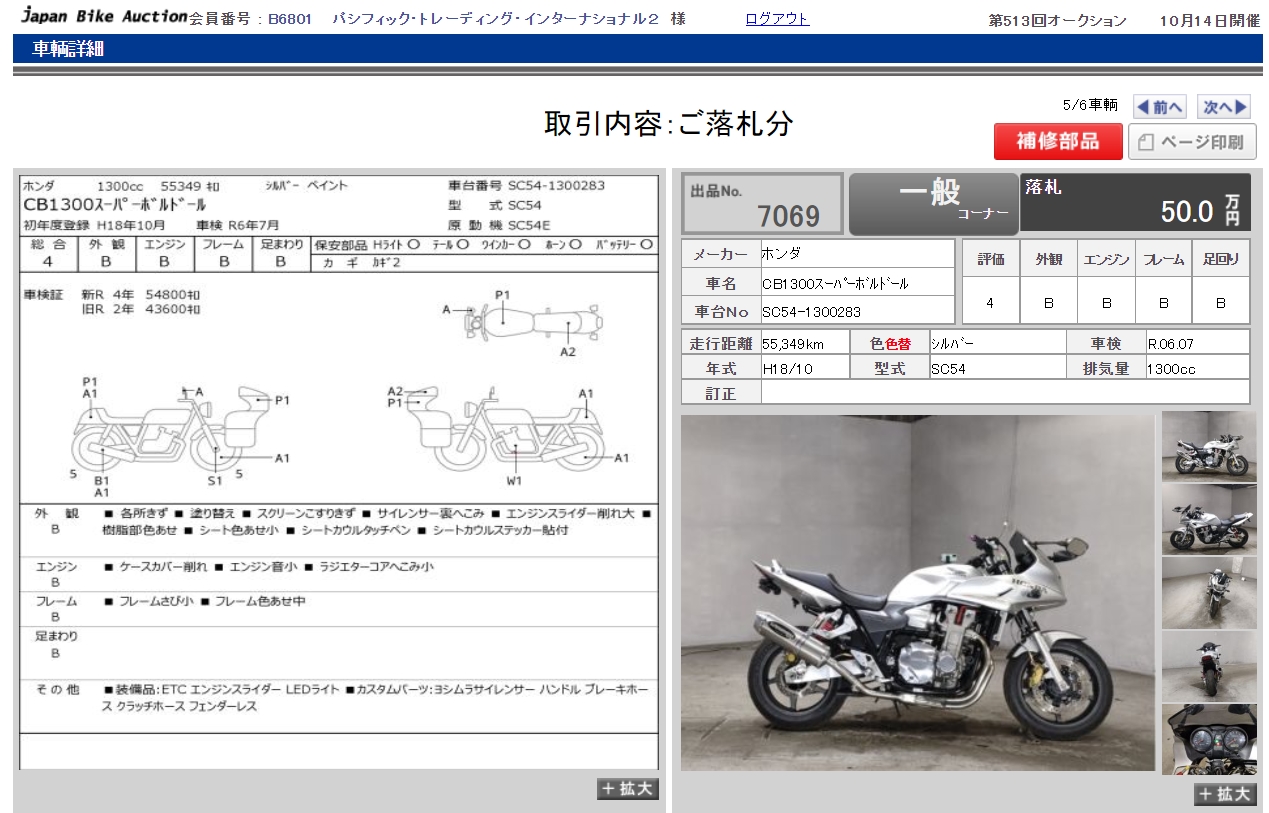Click the 車検 value R.06.07
The image size is (1269, 813).
pyautogui.click(x=1197, y=343)
